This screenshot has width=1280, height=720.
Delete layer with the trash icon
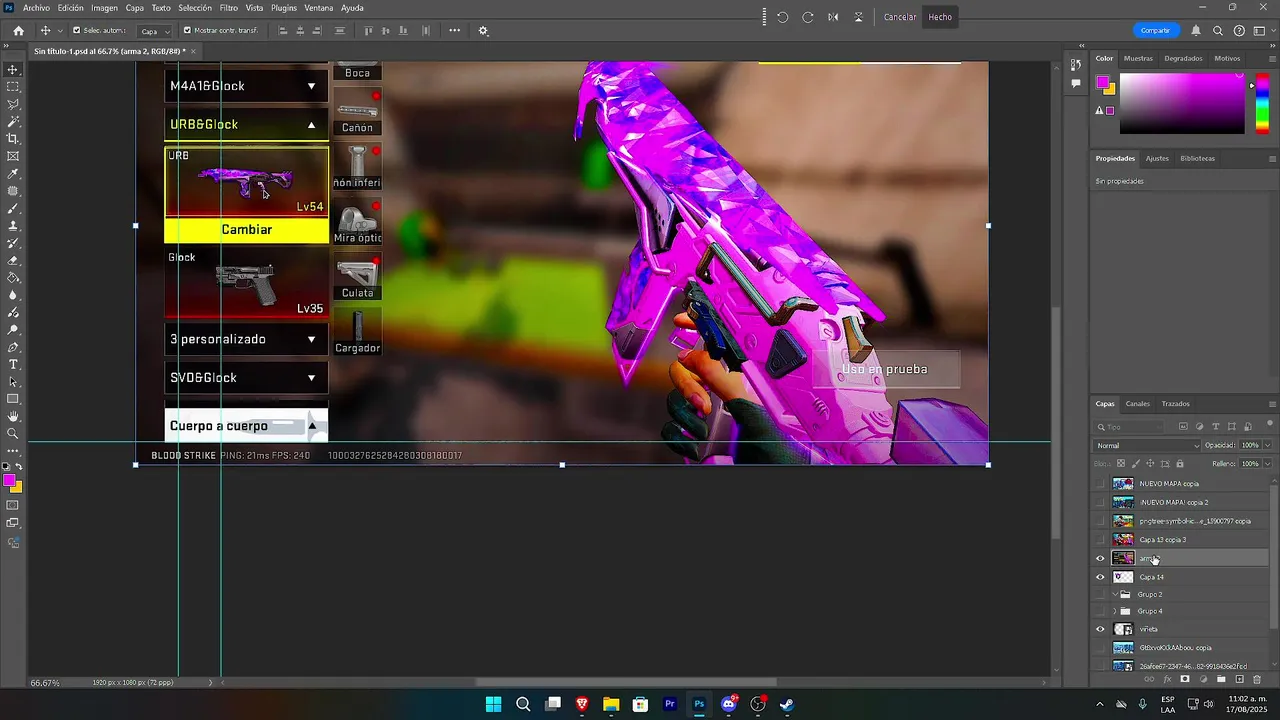tap(1257, 679)
